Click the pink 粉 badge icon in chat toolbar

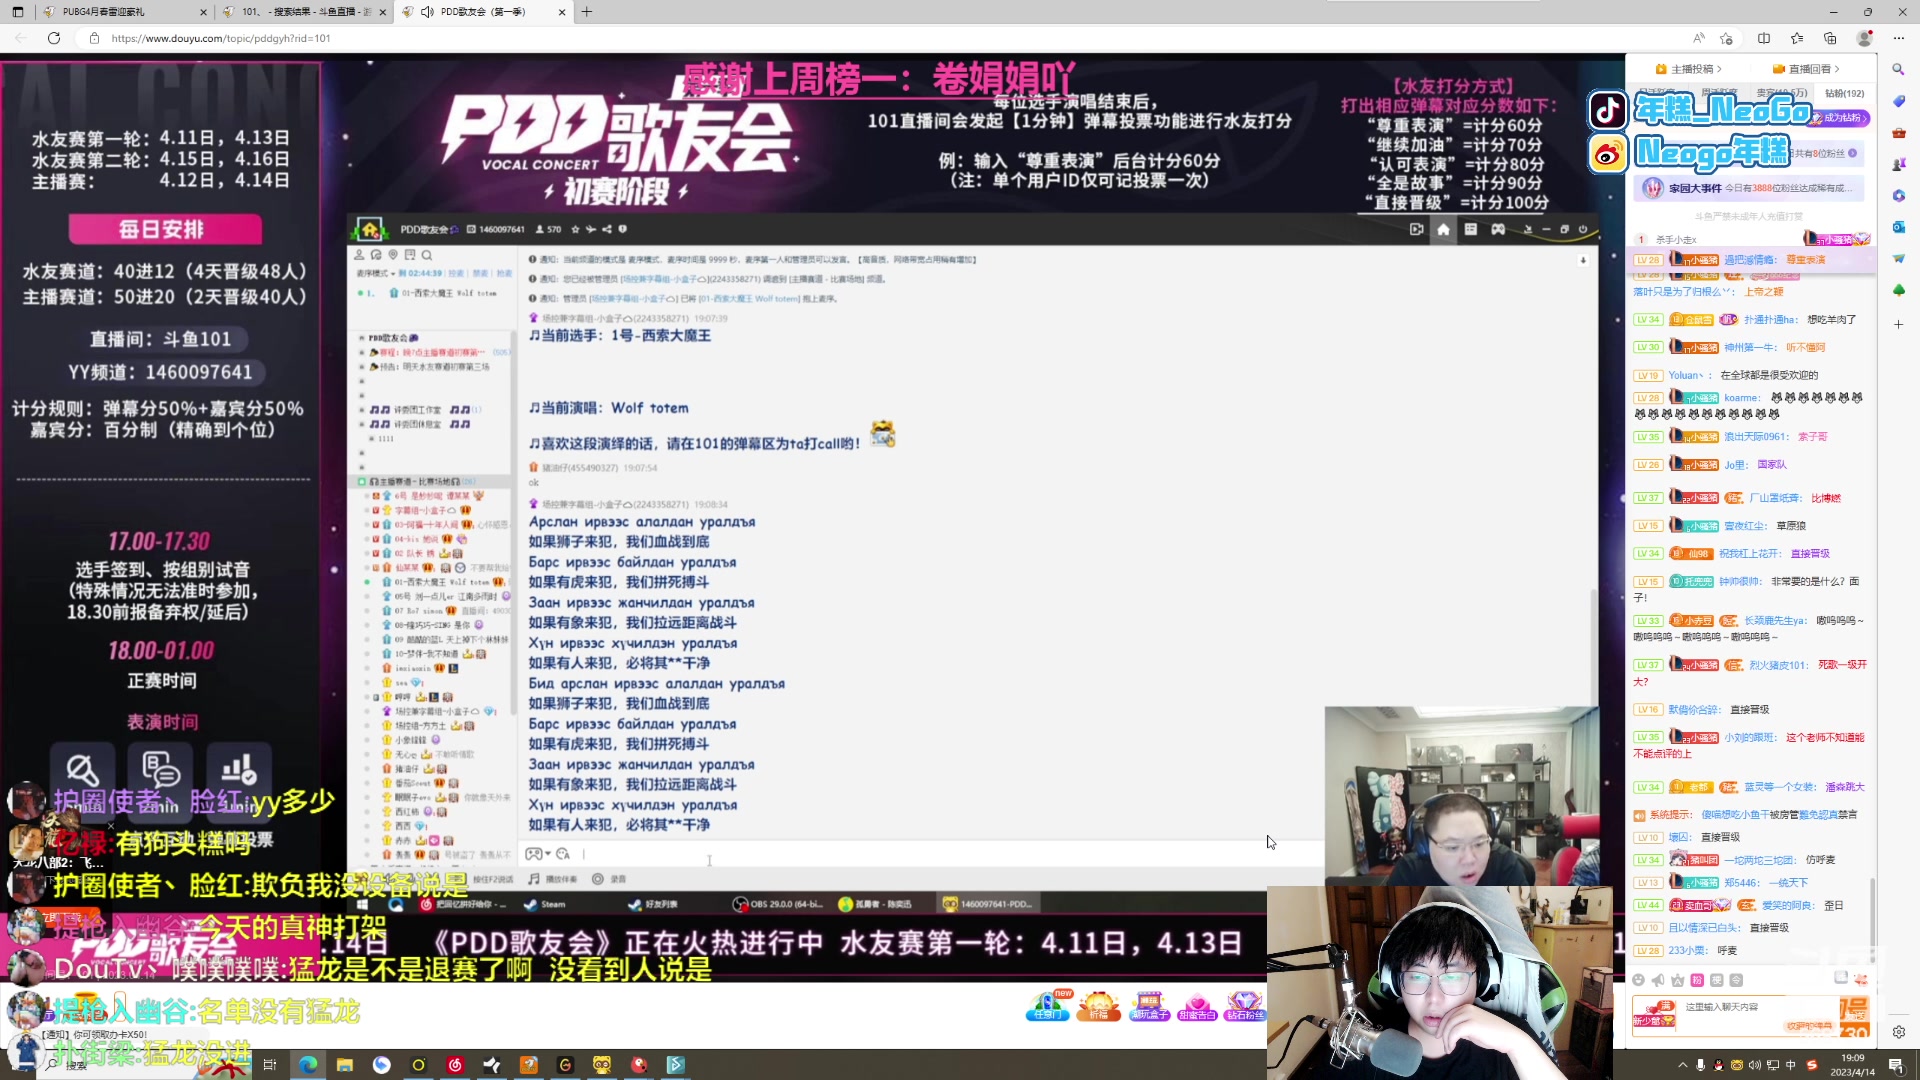(x=1697, y=980)
